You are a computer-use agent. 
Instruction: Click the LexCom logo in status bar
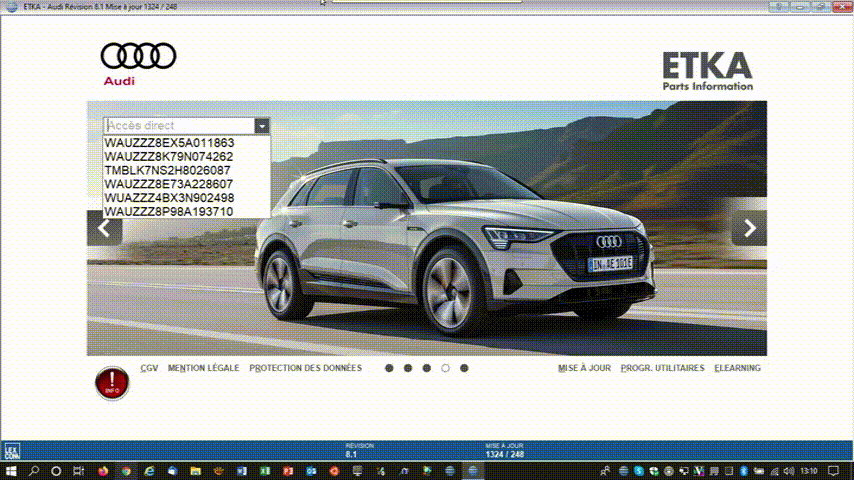[x=12, y=452]
